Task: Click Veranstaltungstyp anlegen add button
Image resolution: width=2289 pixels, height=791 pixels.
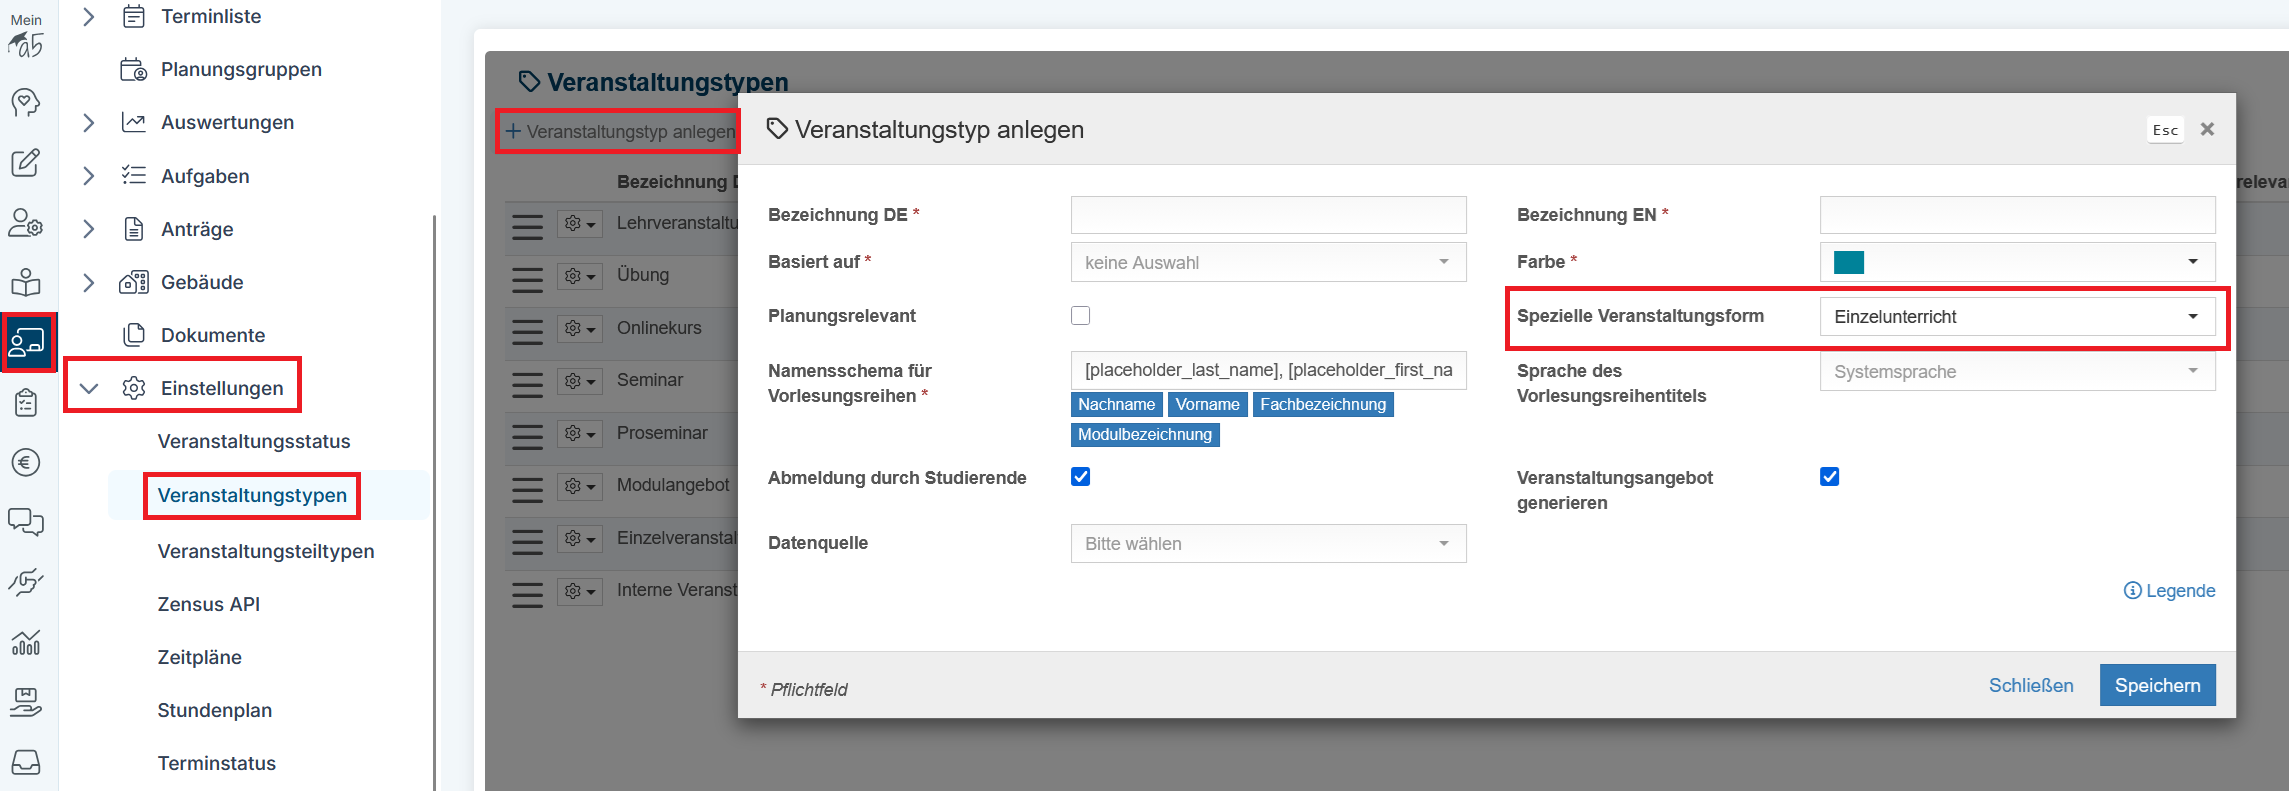Action: point(620,132)
